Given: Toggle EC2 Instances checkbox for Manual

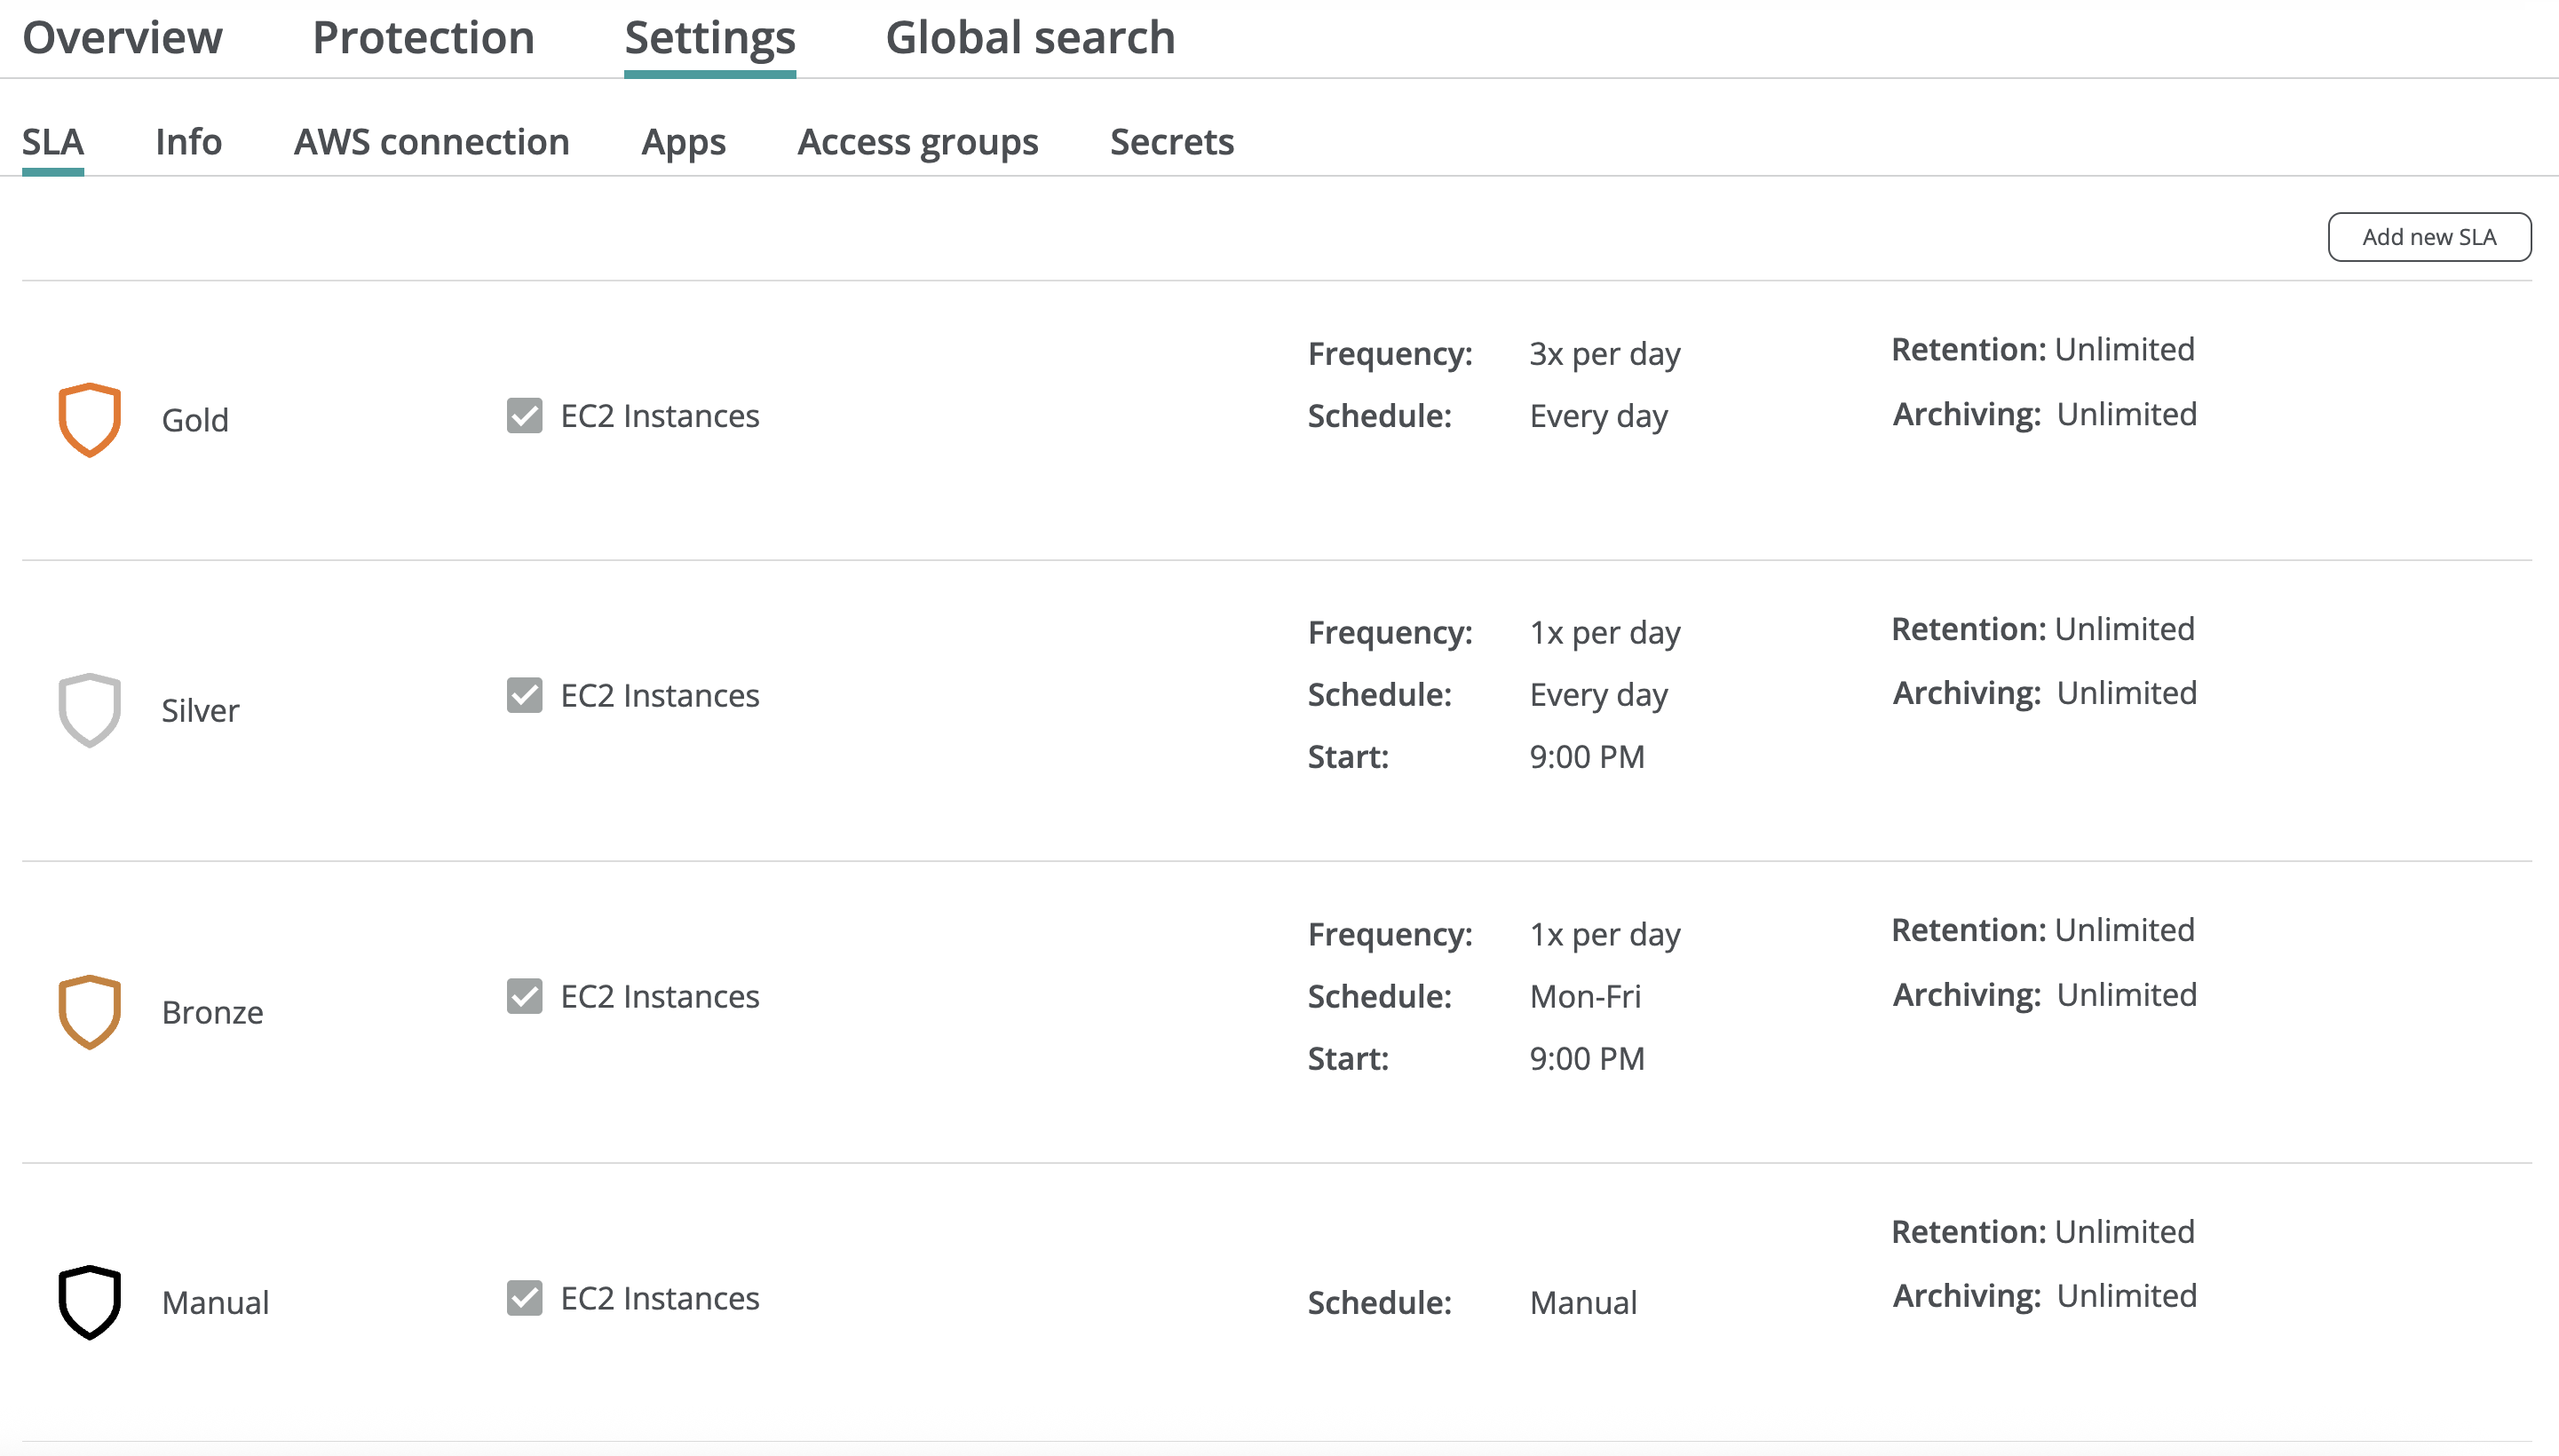Looking at the screenshot, I should [524, 1297].
